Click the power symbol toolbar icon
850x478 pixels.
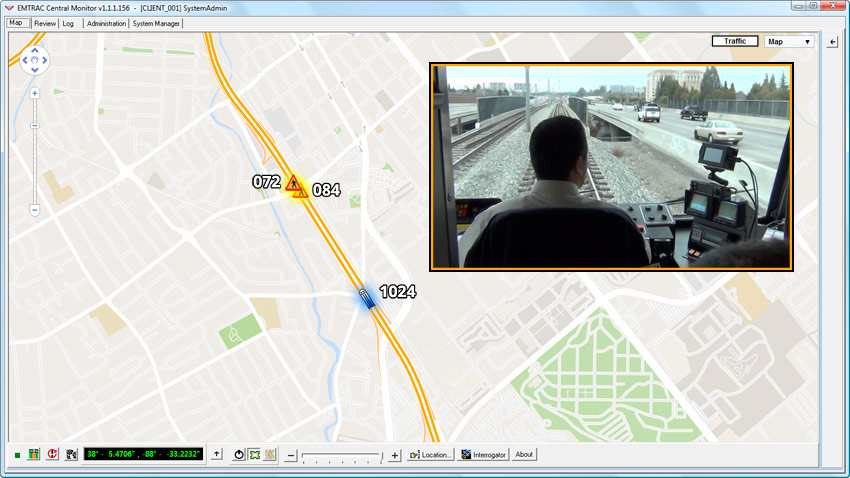point(239,455)
